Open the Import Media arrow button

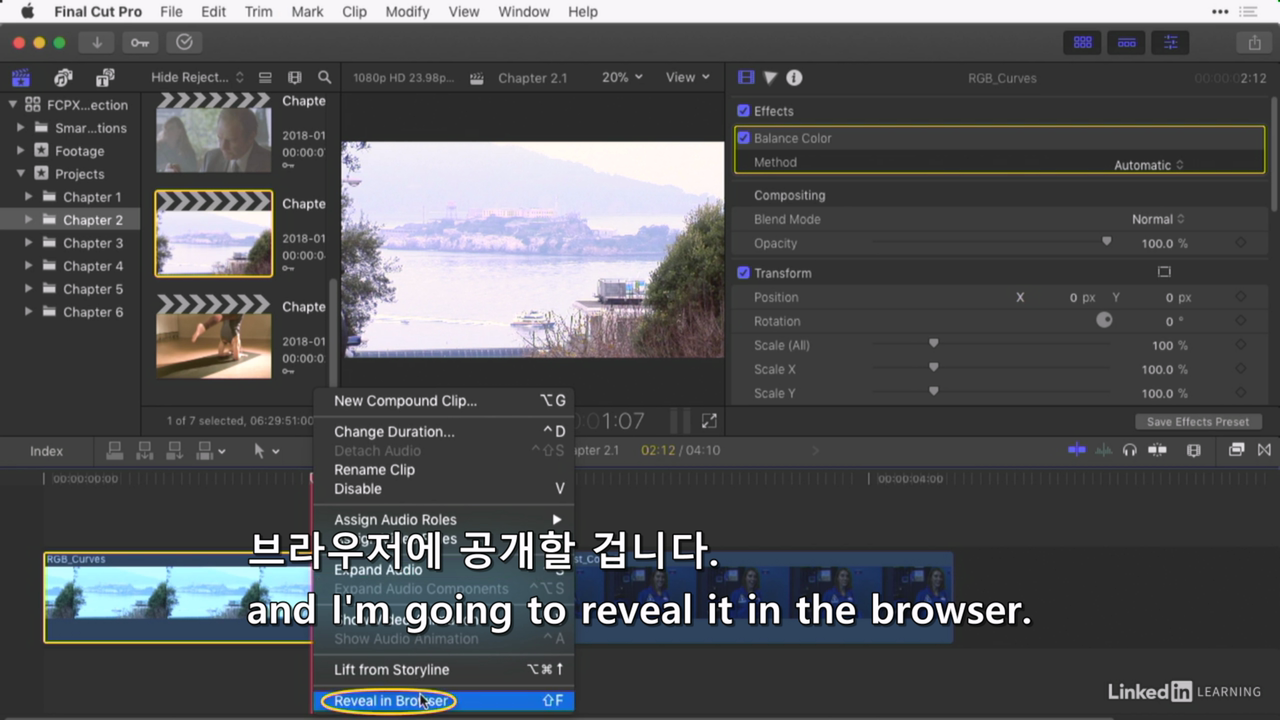[97, 42]
